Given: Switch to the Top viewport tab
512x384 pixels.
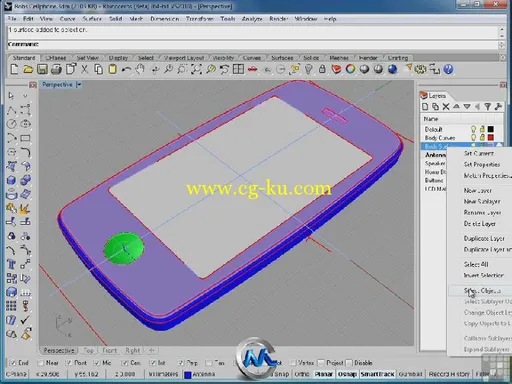Looking at the screenshot, I should 89,350.
